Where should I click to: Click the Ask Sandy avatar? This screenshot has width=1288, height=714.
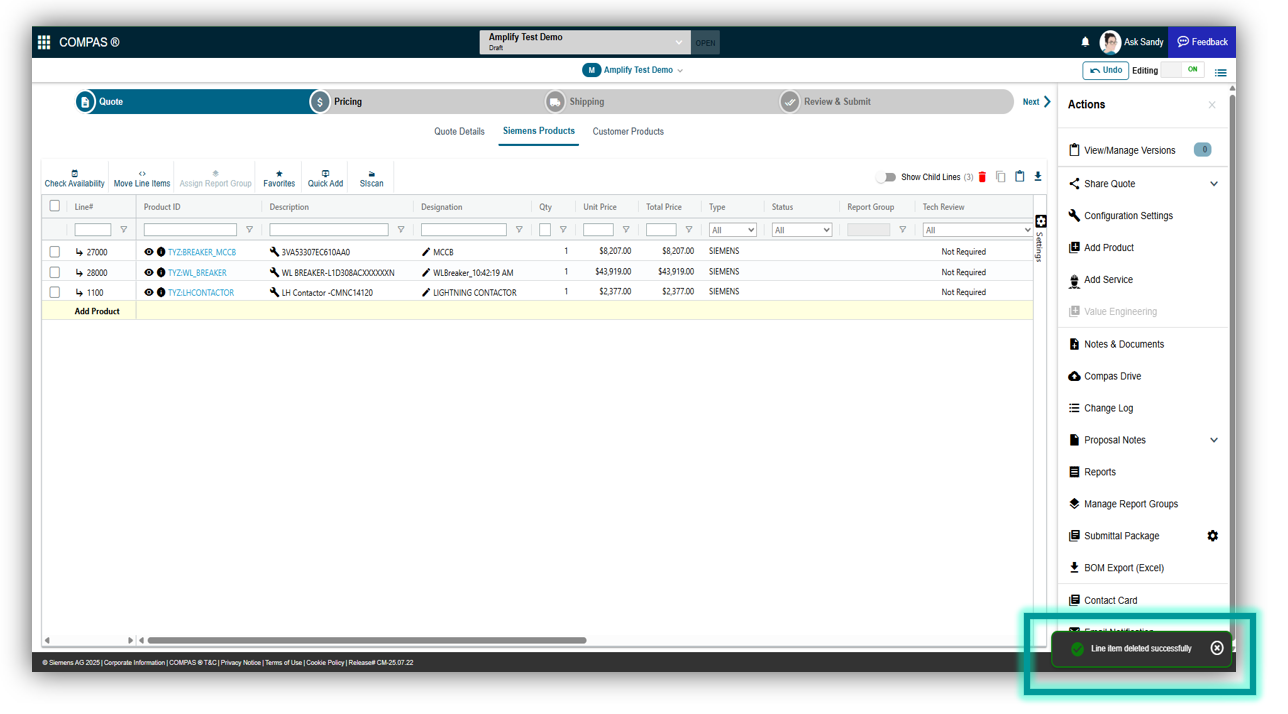coord(1110,42)
